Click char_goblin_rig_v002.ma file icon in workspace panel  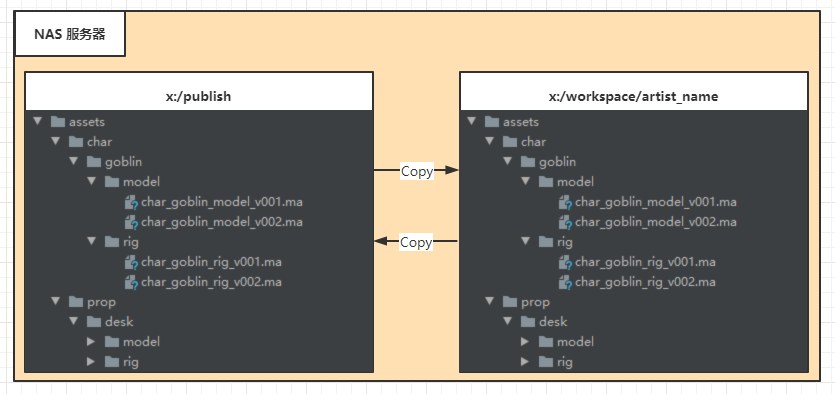(566, 282)
